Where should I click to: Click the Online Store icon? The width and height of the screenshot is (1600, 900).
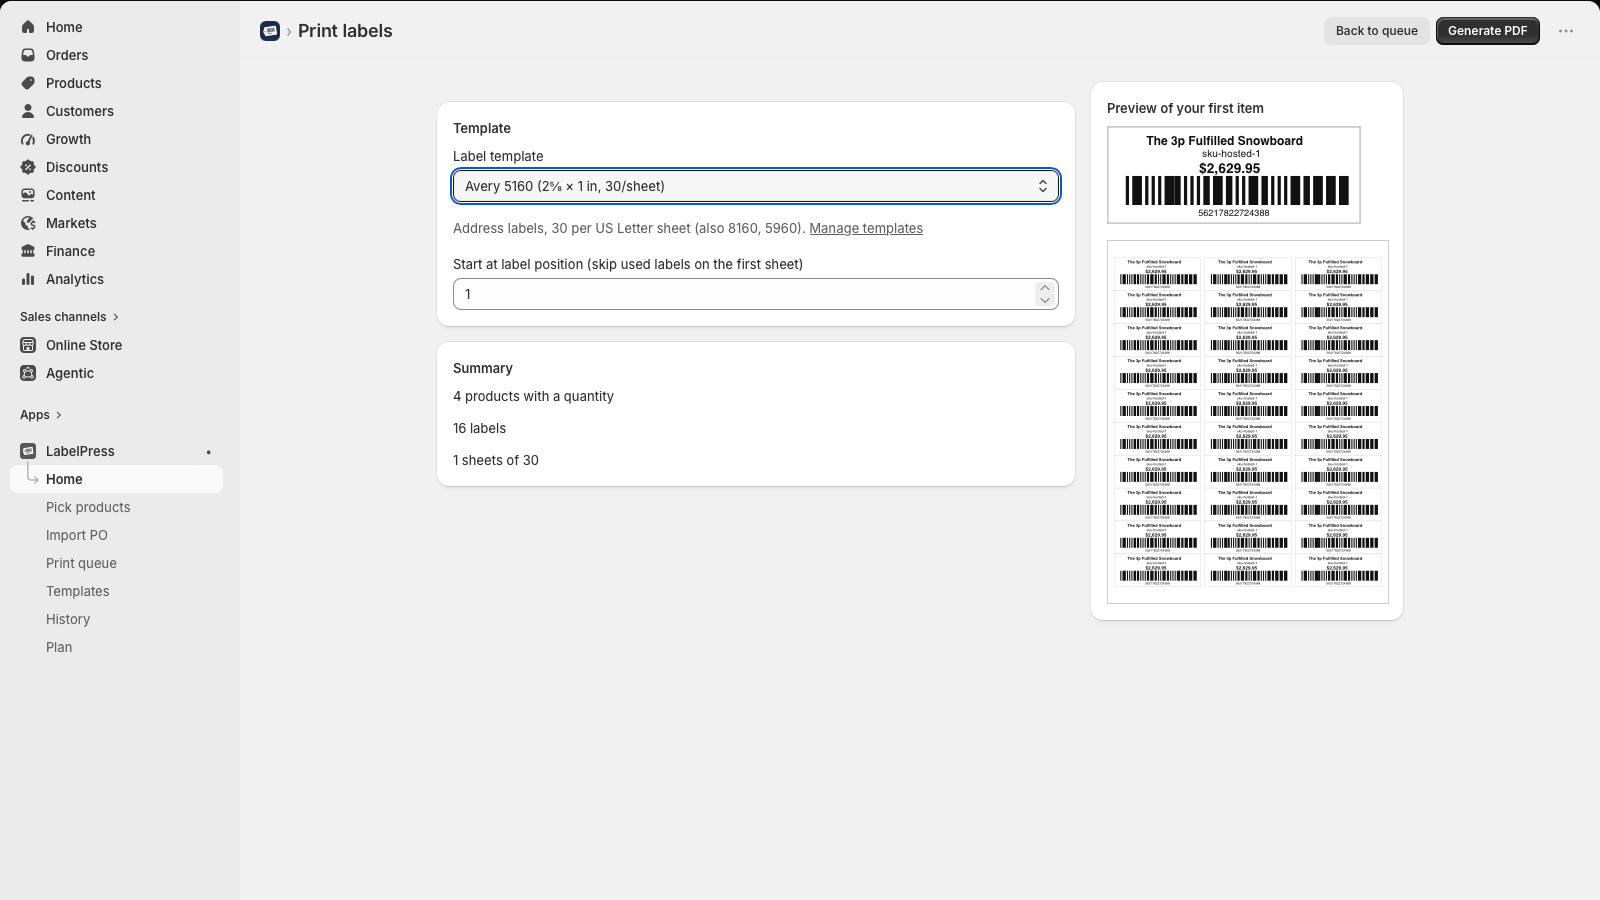[28, 345]
